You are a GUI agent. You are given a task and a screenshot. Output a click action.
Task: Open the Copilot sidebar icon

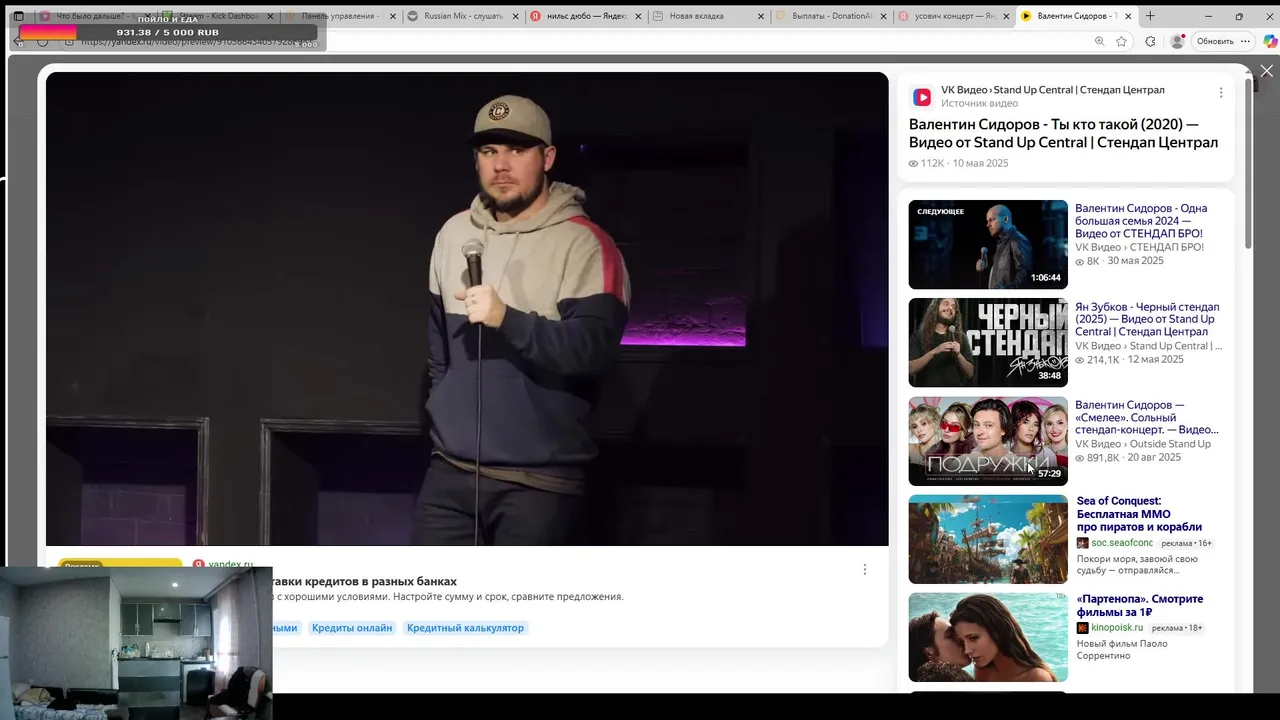(1270, 41)
